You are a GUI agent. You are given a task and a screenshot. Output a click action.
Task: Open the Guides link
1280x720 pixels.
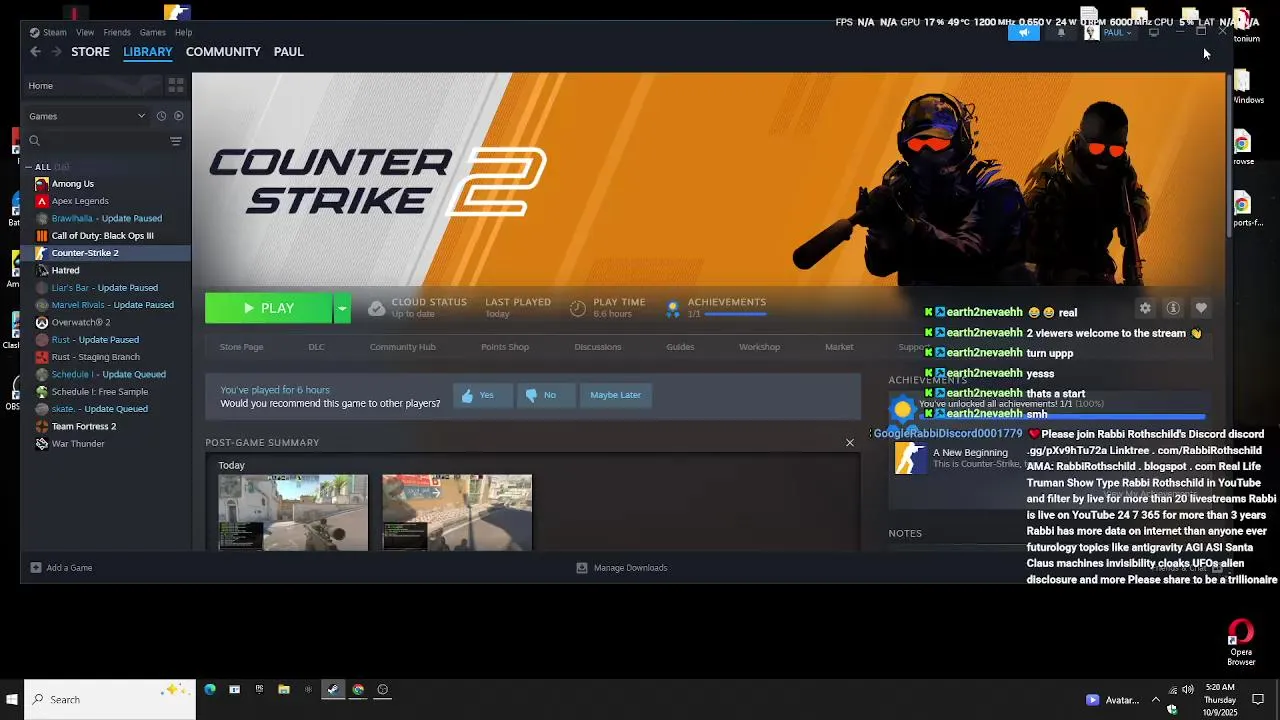pos(680,347)
